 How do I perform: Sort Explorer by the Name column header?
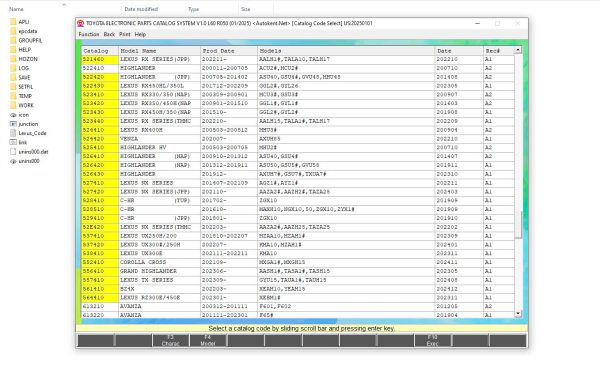[x=16, y=9]
